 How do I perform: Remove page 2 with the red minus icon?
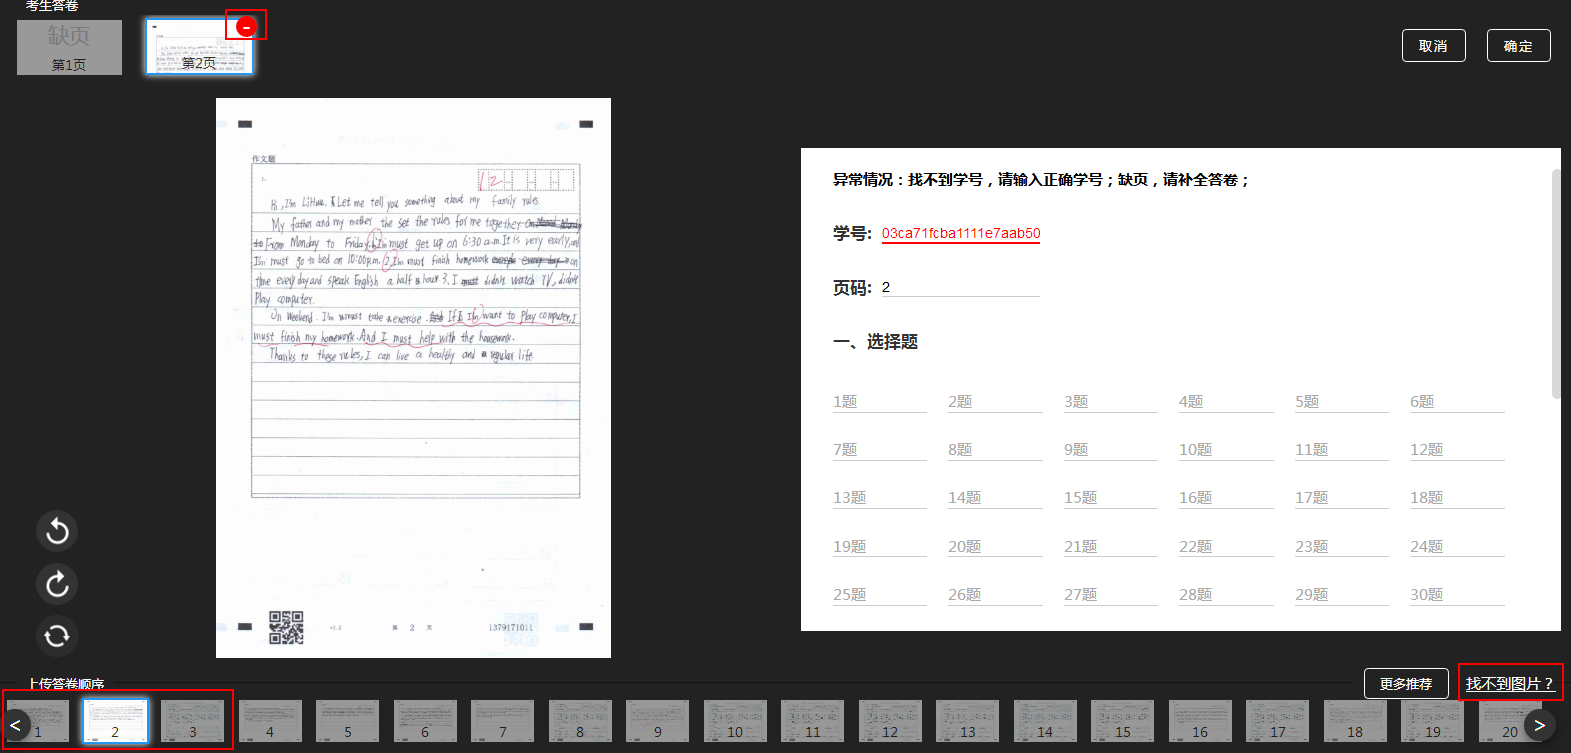(x=246, y=27)
